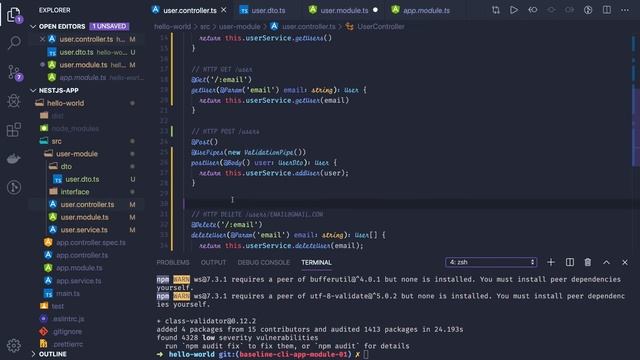Select the Terminal panel tab

point(316,262)
